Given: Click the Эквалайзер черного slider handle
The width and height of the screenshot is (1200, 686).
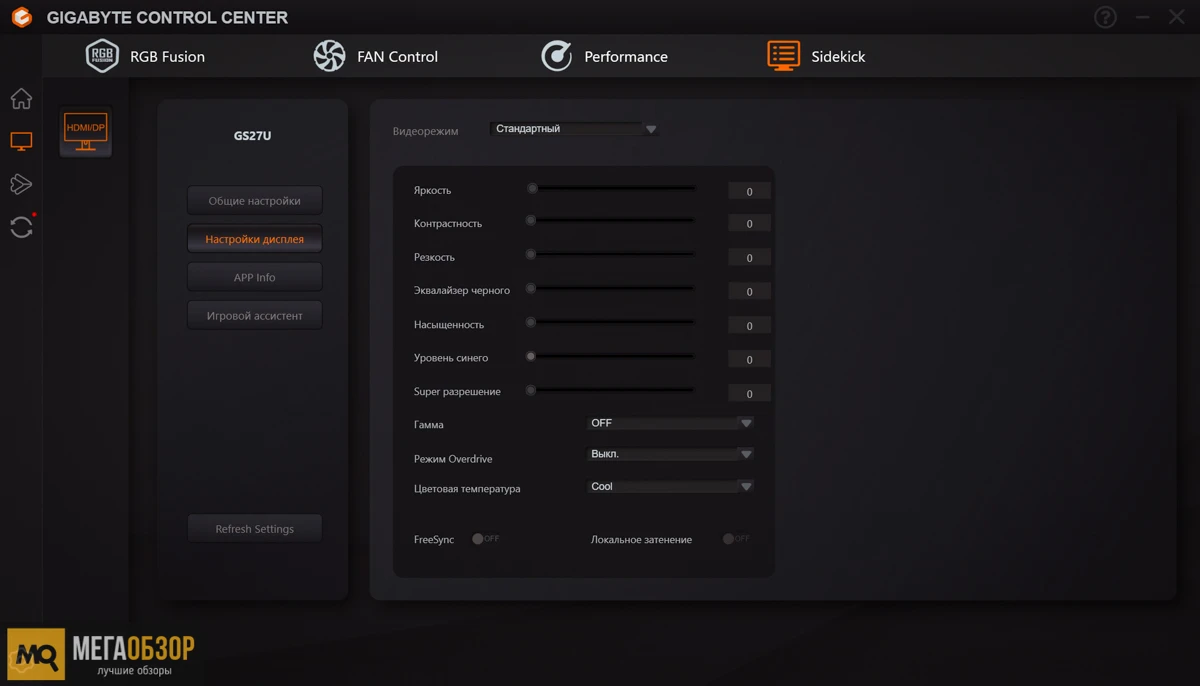Looking at the screenshot, I should point(531,288).
